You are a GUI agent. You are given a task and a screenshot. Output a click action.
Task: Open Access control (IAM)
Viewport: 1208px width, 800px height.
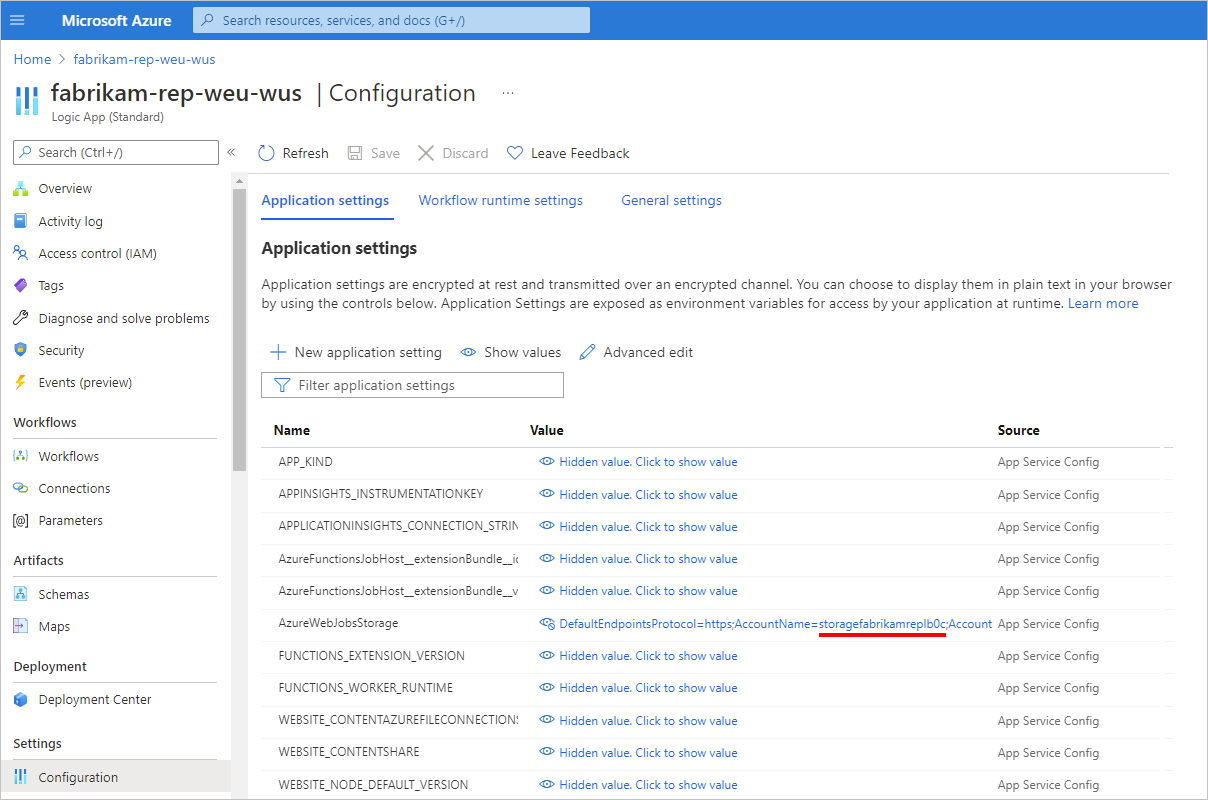[x=90, y=253]
